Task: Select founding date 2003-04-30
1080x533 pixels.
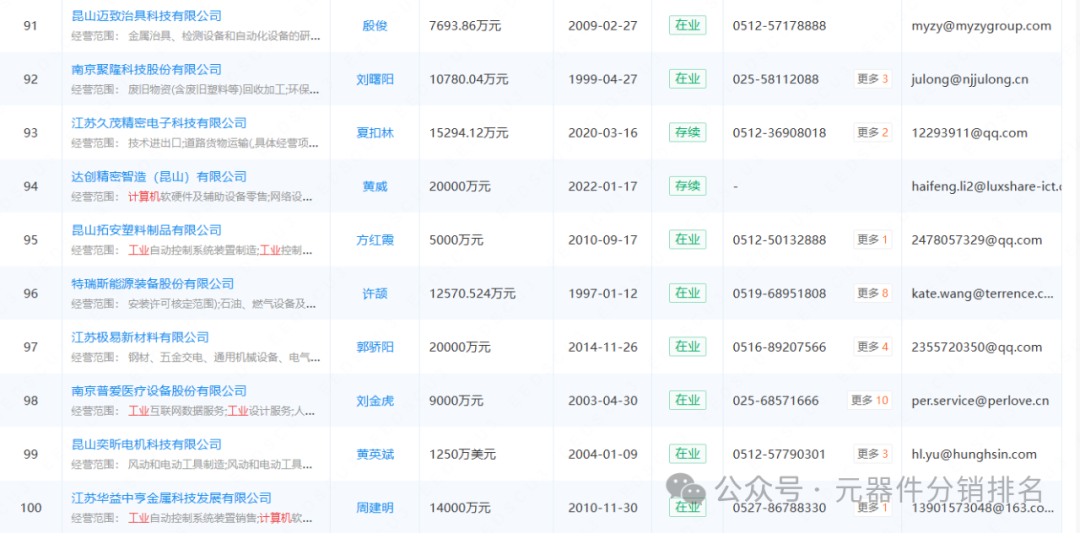Action: click(x=603, y=401)
